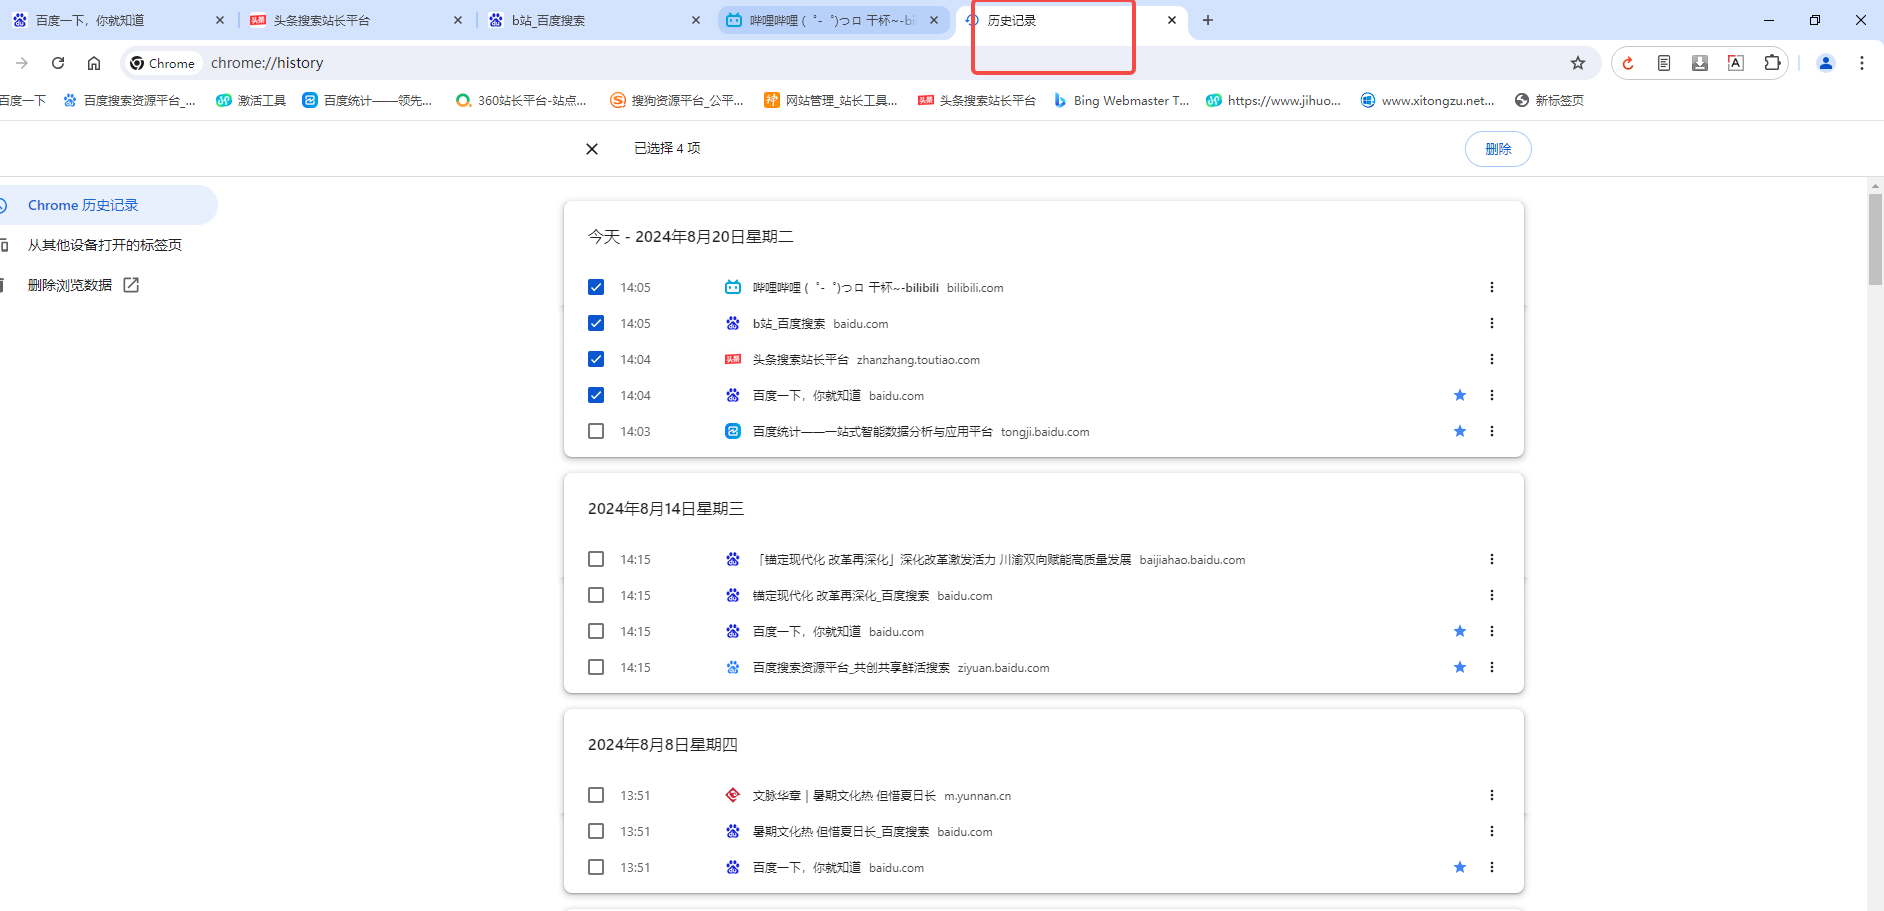
Task: Open the Bing Webmaster bookmark
Action: click(1121, 100)
